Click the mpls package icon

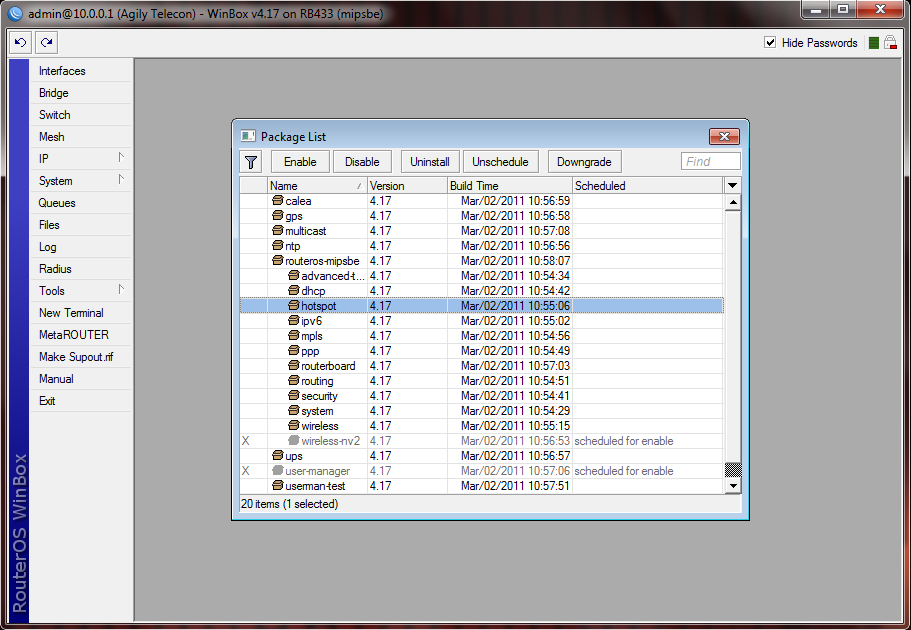pos(294,336)
